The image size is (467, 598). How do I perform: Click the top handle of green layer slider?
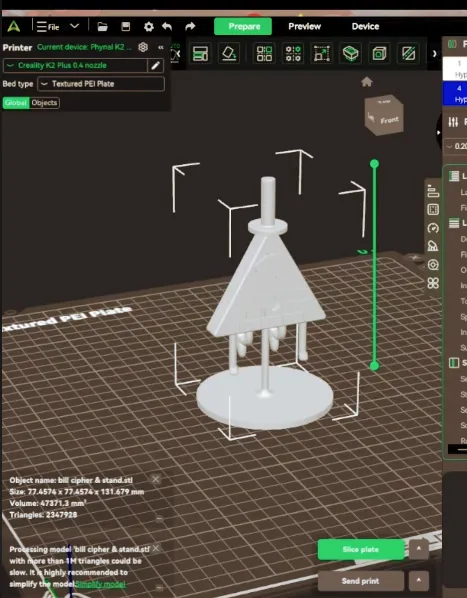tap(374, 164)
